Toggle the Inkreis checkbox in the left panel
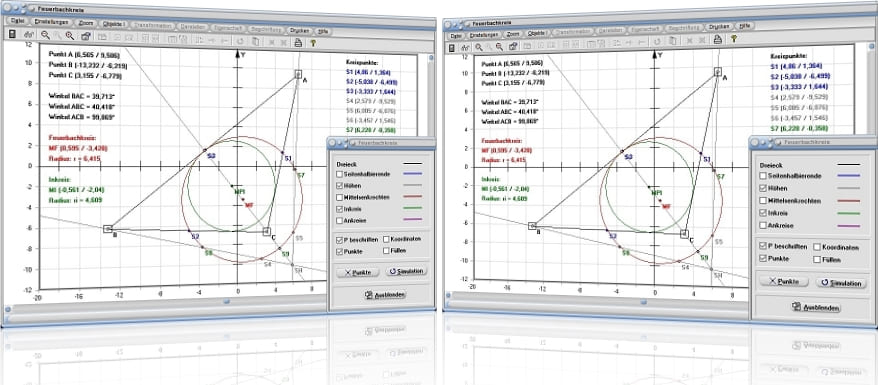This screenshot has width=878, height=385. (340, 209)
